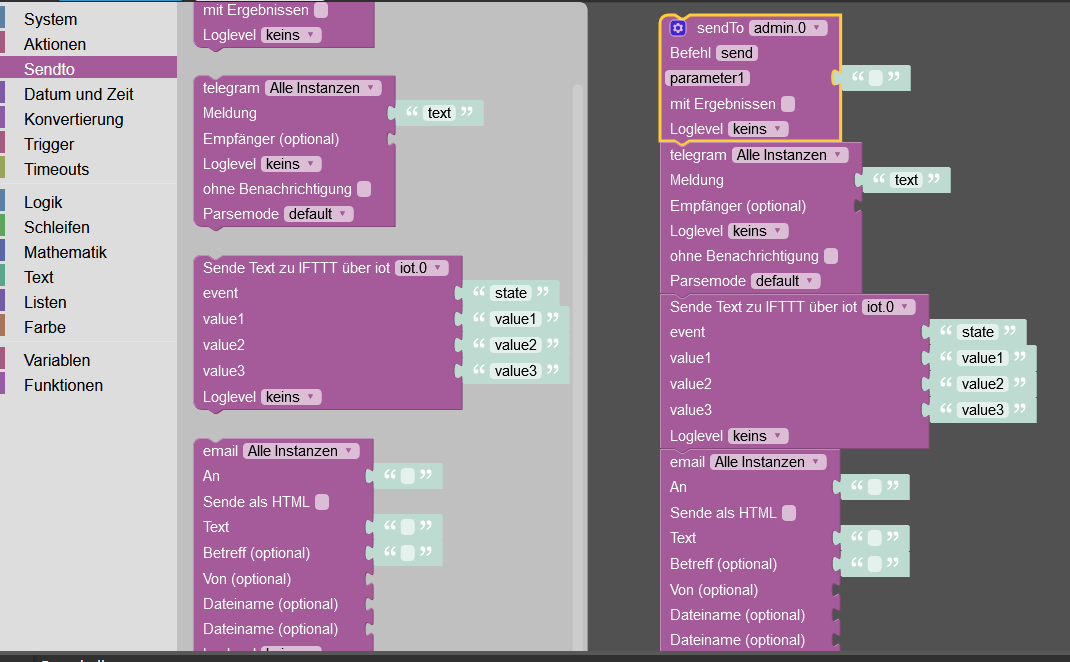Screen dimensions: 1070x662
Task: Click 'state' string in flyout IFTTT block
Action: tap(511, 293)
